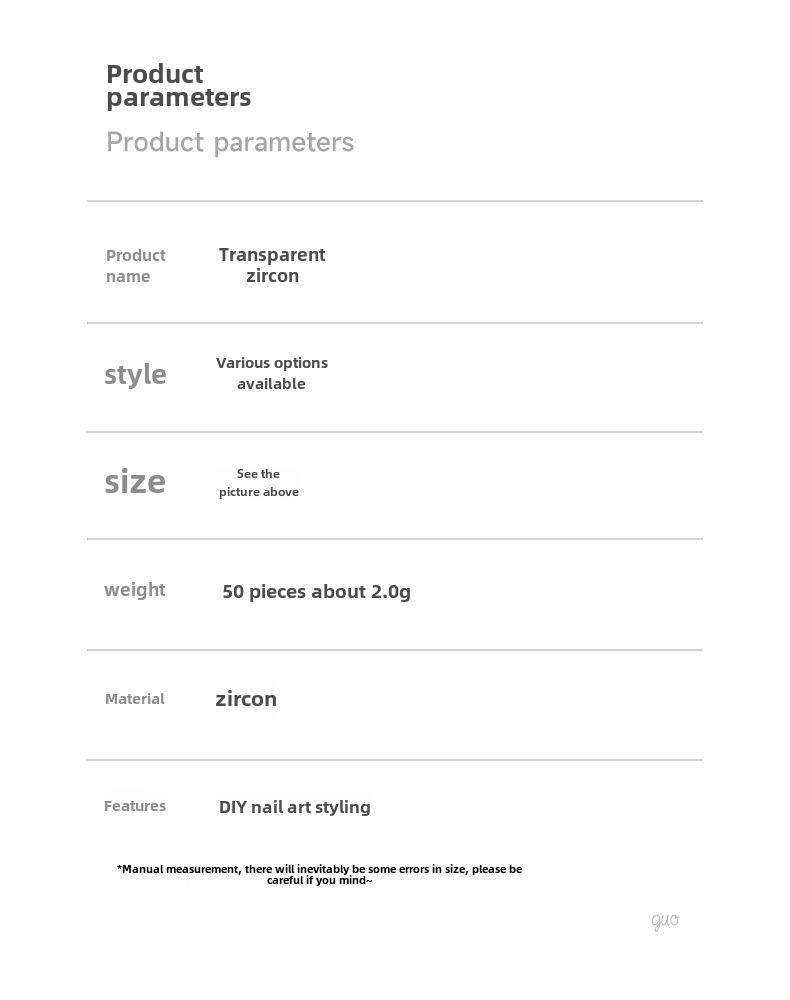Click See the picture above text
This screenshot has width=790, height=1000.
tap(259, 483)
